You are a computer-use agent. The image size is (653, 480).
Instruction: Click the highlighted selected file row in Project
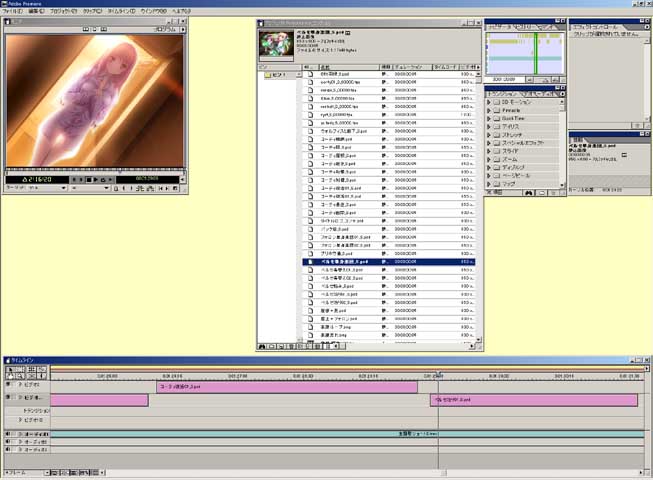tap(389, 262)
